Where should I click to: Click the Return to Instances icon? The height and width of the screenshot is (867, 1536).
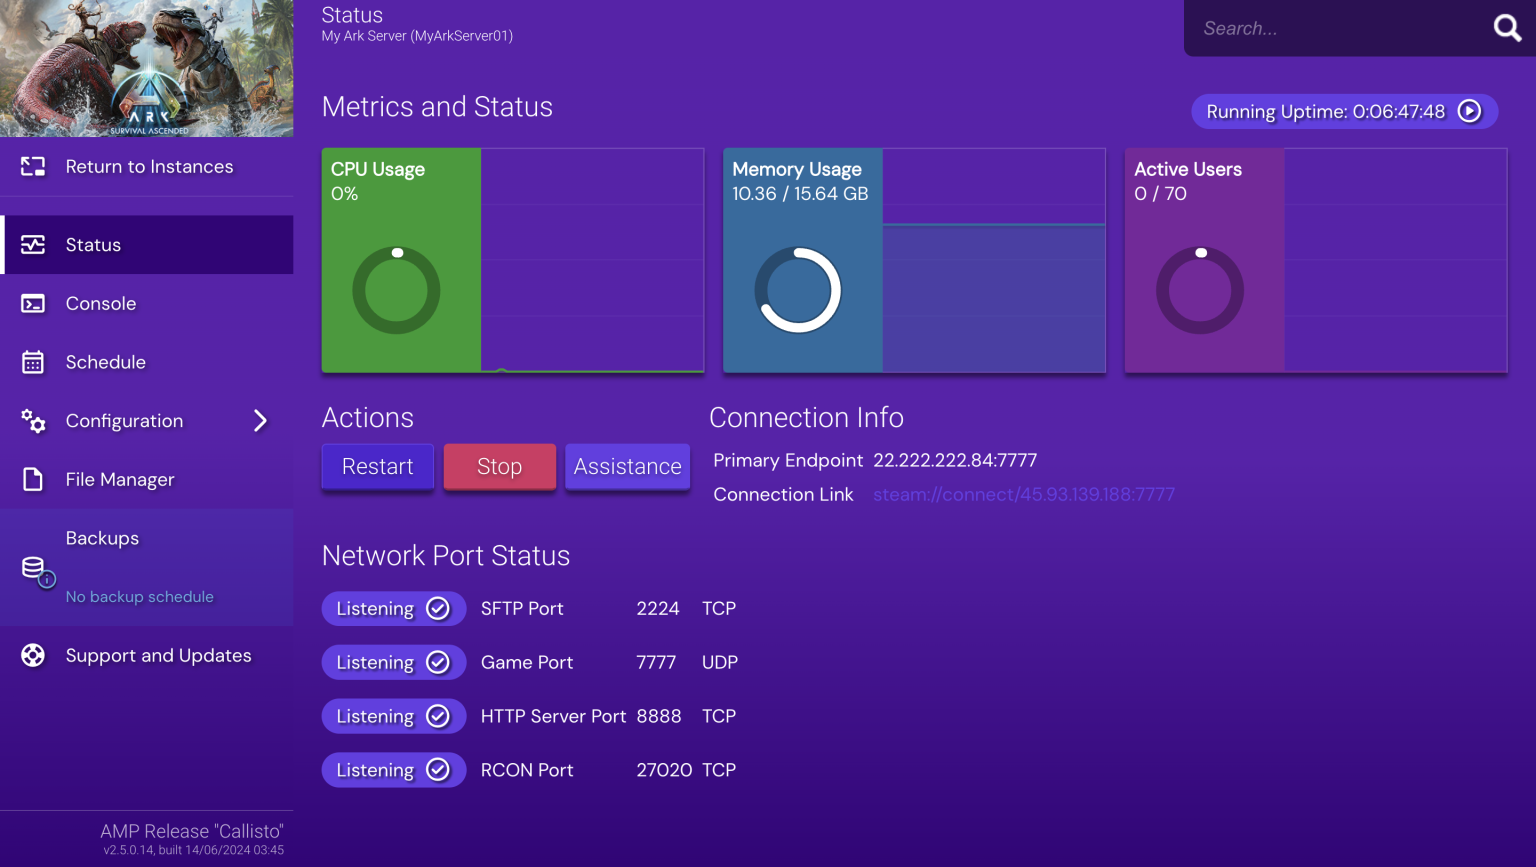tap(34, 166)
